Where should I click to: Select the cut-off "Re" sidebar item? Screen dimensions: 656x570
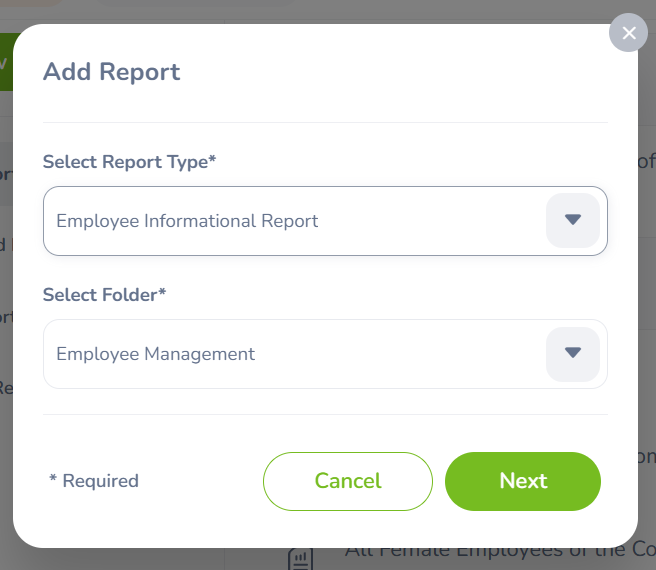[x=5, y=387]
